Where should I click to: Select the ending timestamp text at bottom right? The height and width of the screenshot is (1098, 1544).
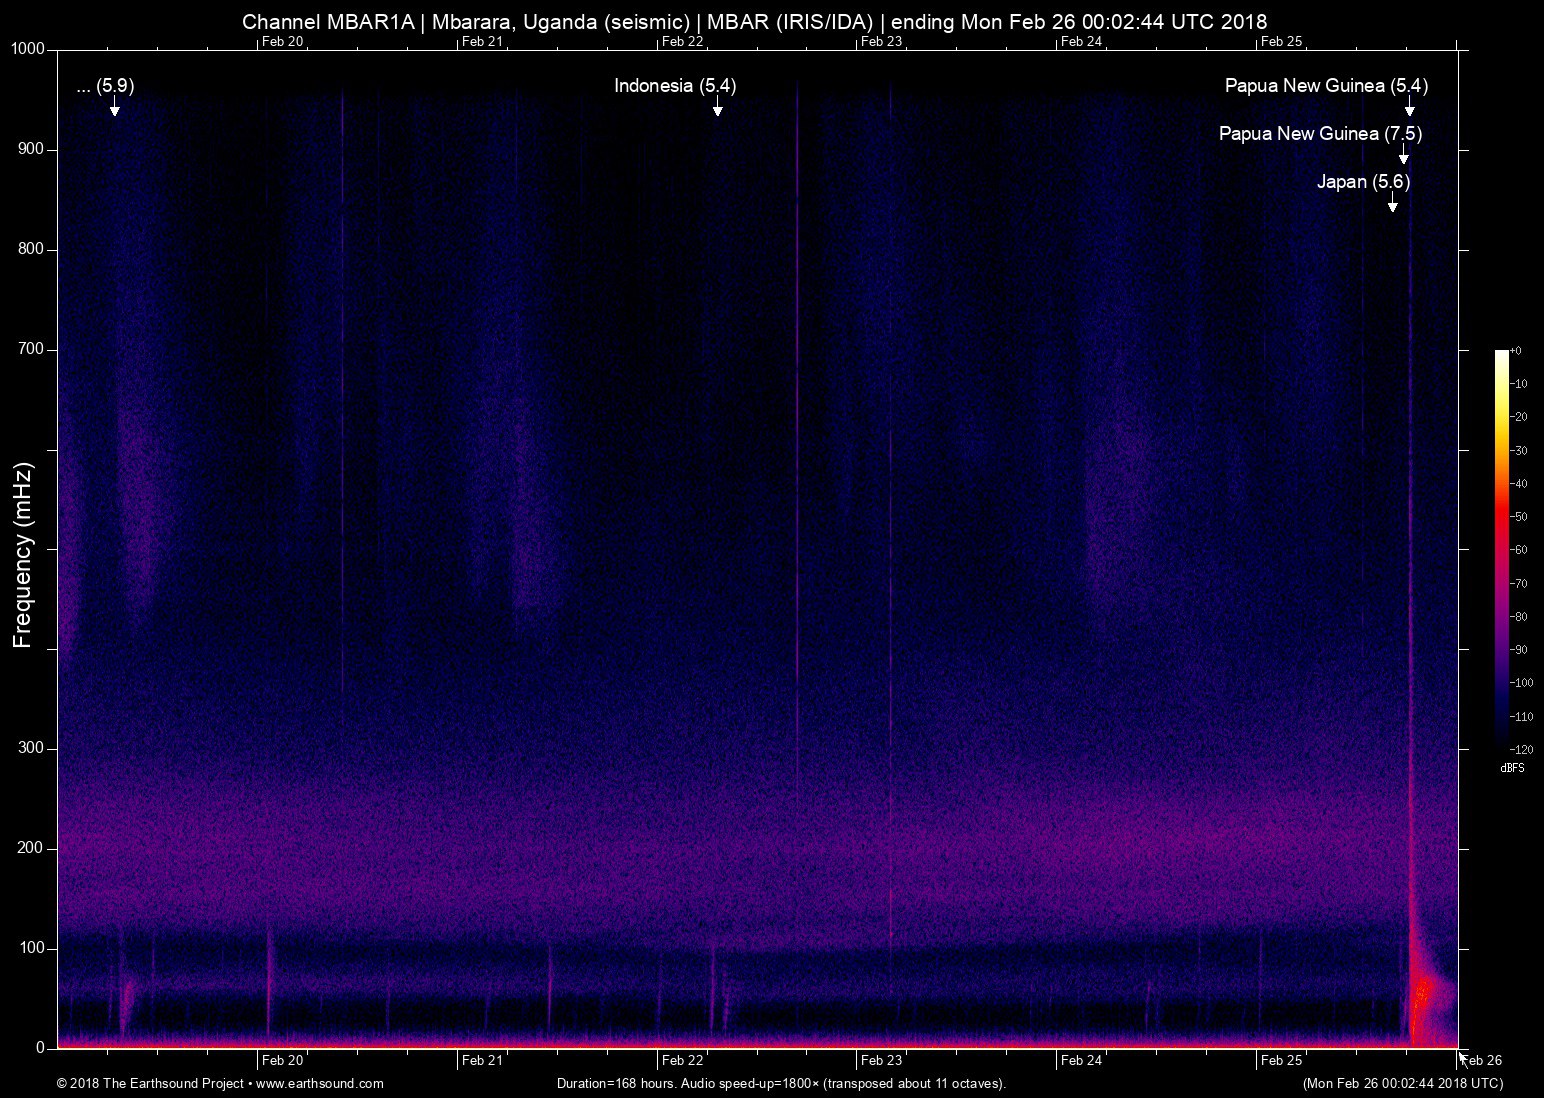pos(1400,1083)
